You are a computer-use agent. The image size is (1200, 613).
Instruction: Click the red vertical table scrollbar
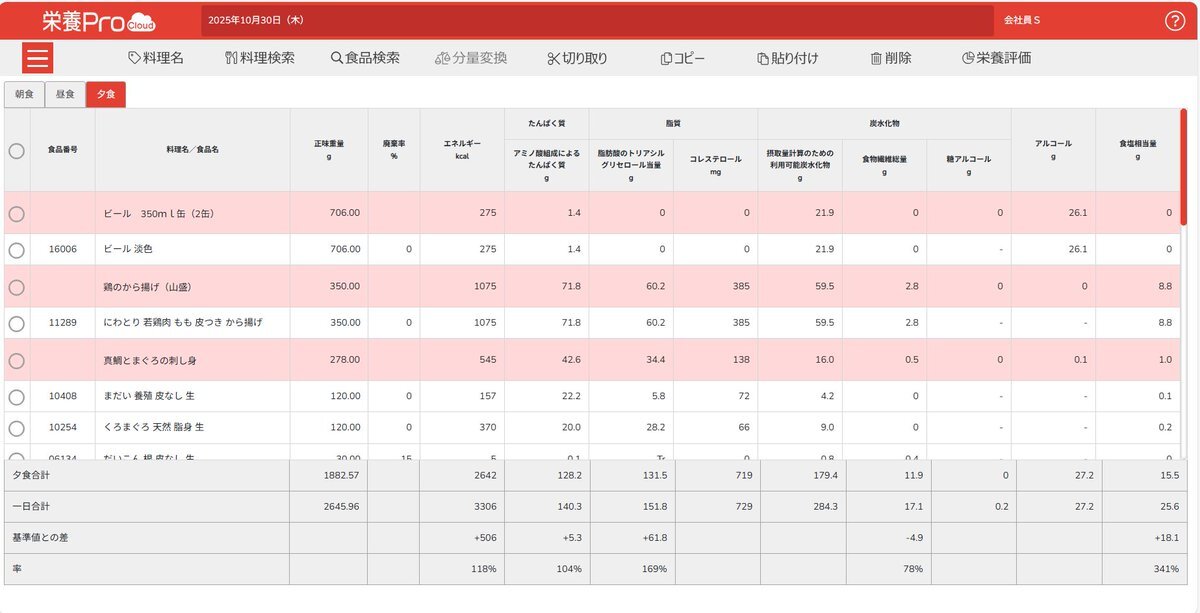pyautogui.click(x=1184, y=166)
